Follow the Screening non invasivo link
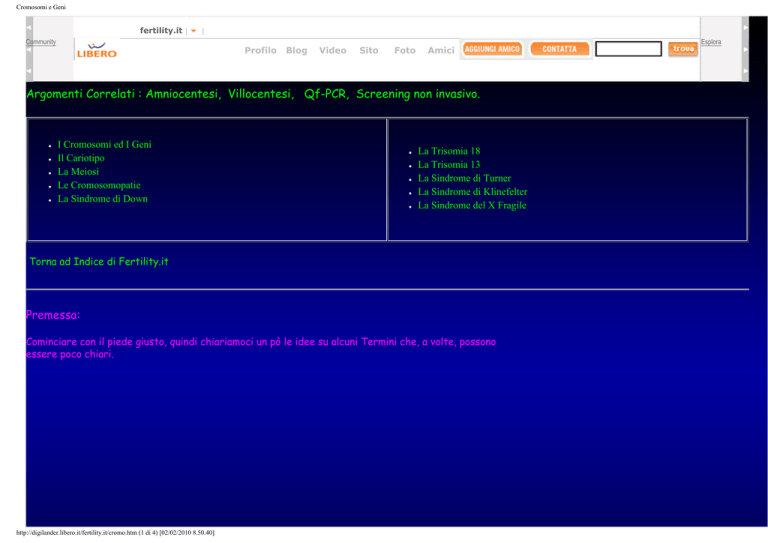This screenshot has height=543, width=768. (x=418, y=95)
